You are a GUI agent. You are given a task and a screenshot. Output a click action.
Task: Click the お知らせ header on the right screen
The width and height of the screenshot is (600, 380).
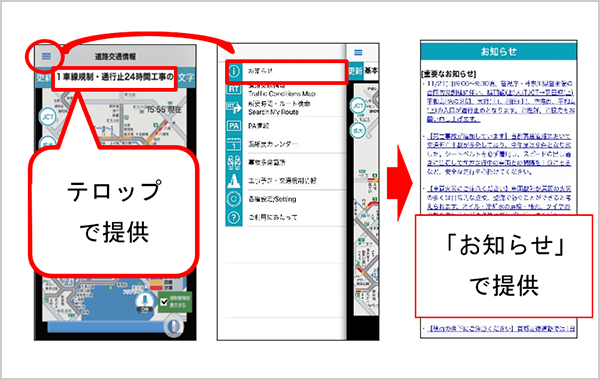499,51
